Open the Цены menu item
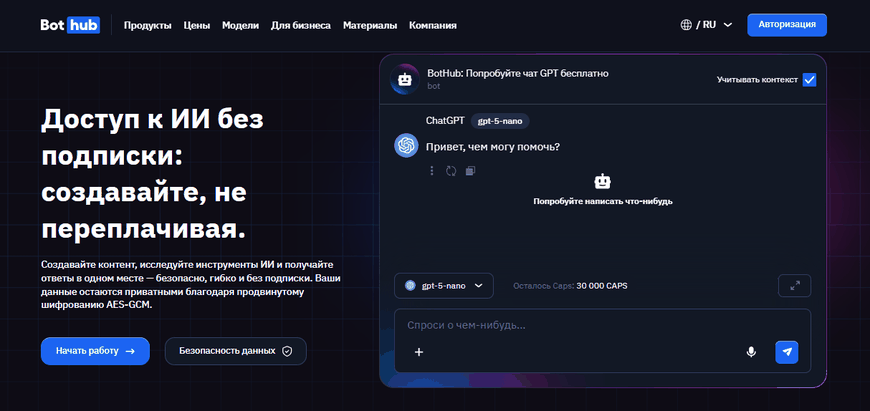 [197, 26]
